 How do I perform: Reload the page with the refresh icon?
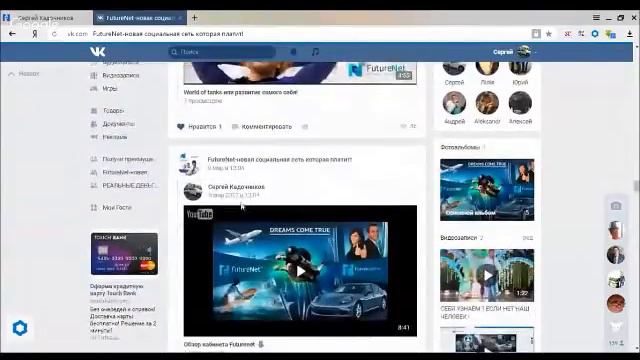(x=54, y=34)
